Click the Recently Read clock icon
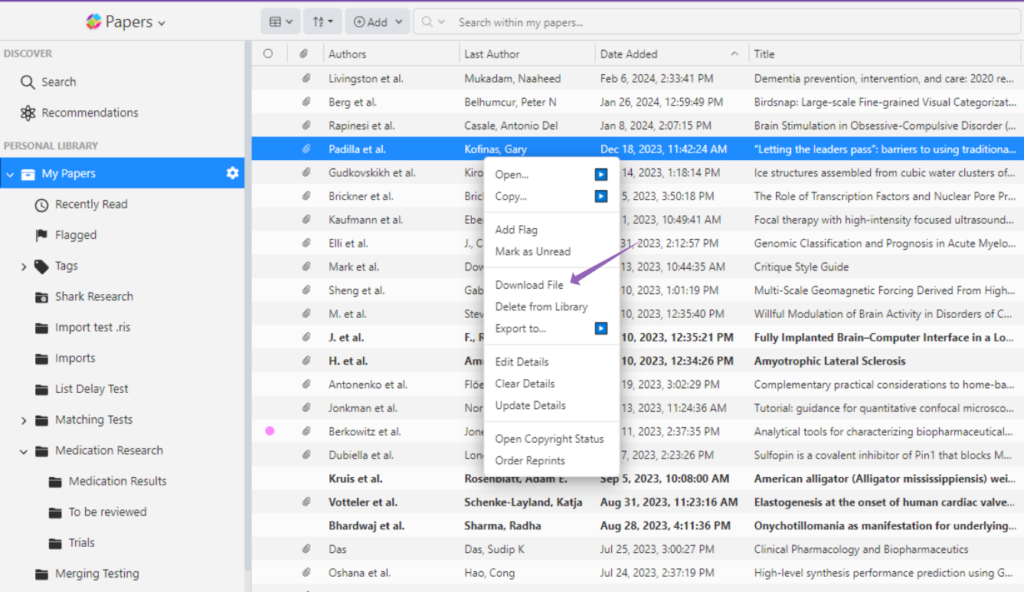This screenshot has width=1024, height=592. 41,205
